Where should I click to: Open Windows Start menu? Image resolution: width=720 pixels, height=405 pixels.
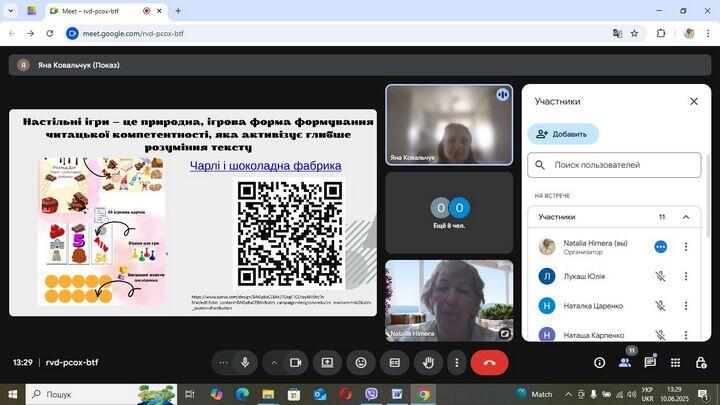pos(12,394)
